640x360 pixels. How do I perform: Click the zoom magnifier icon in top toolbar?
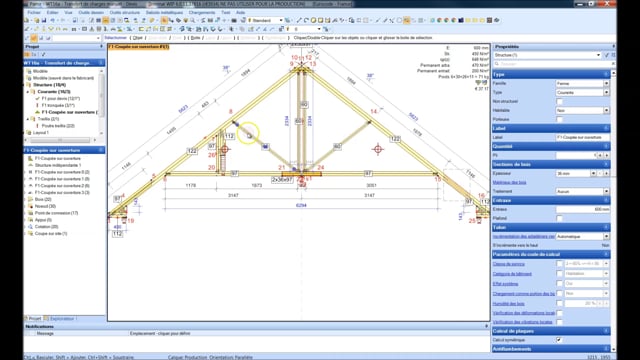pos(192,20)
